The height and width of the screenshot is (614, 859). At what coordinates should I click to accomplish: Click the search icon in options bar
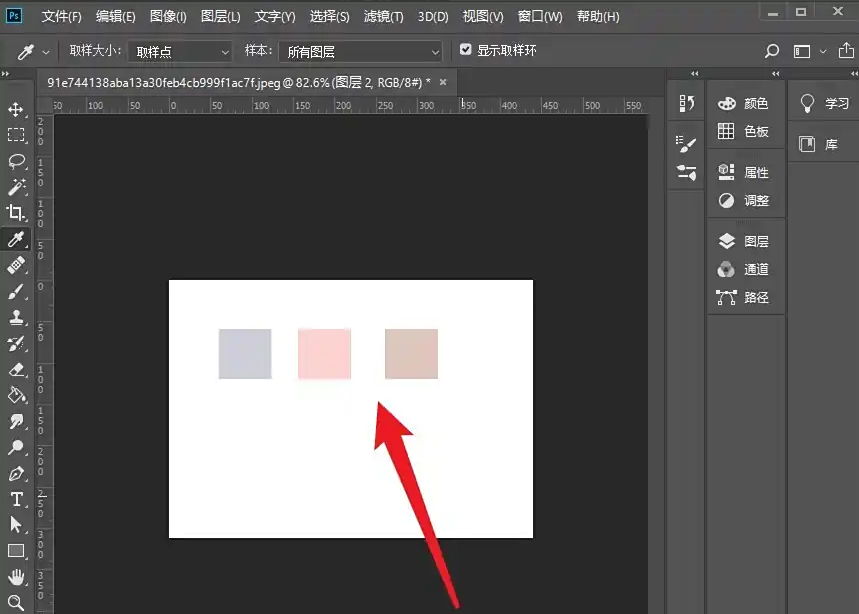[771, 51]
